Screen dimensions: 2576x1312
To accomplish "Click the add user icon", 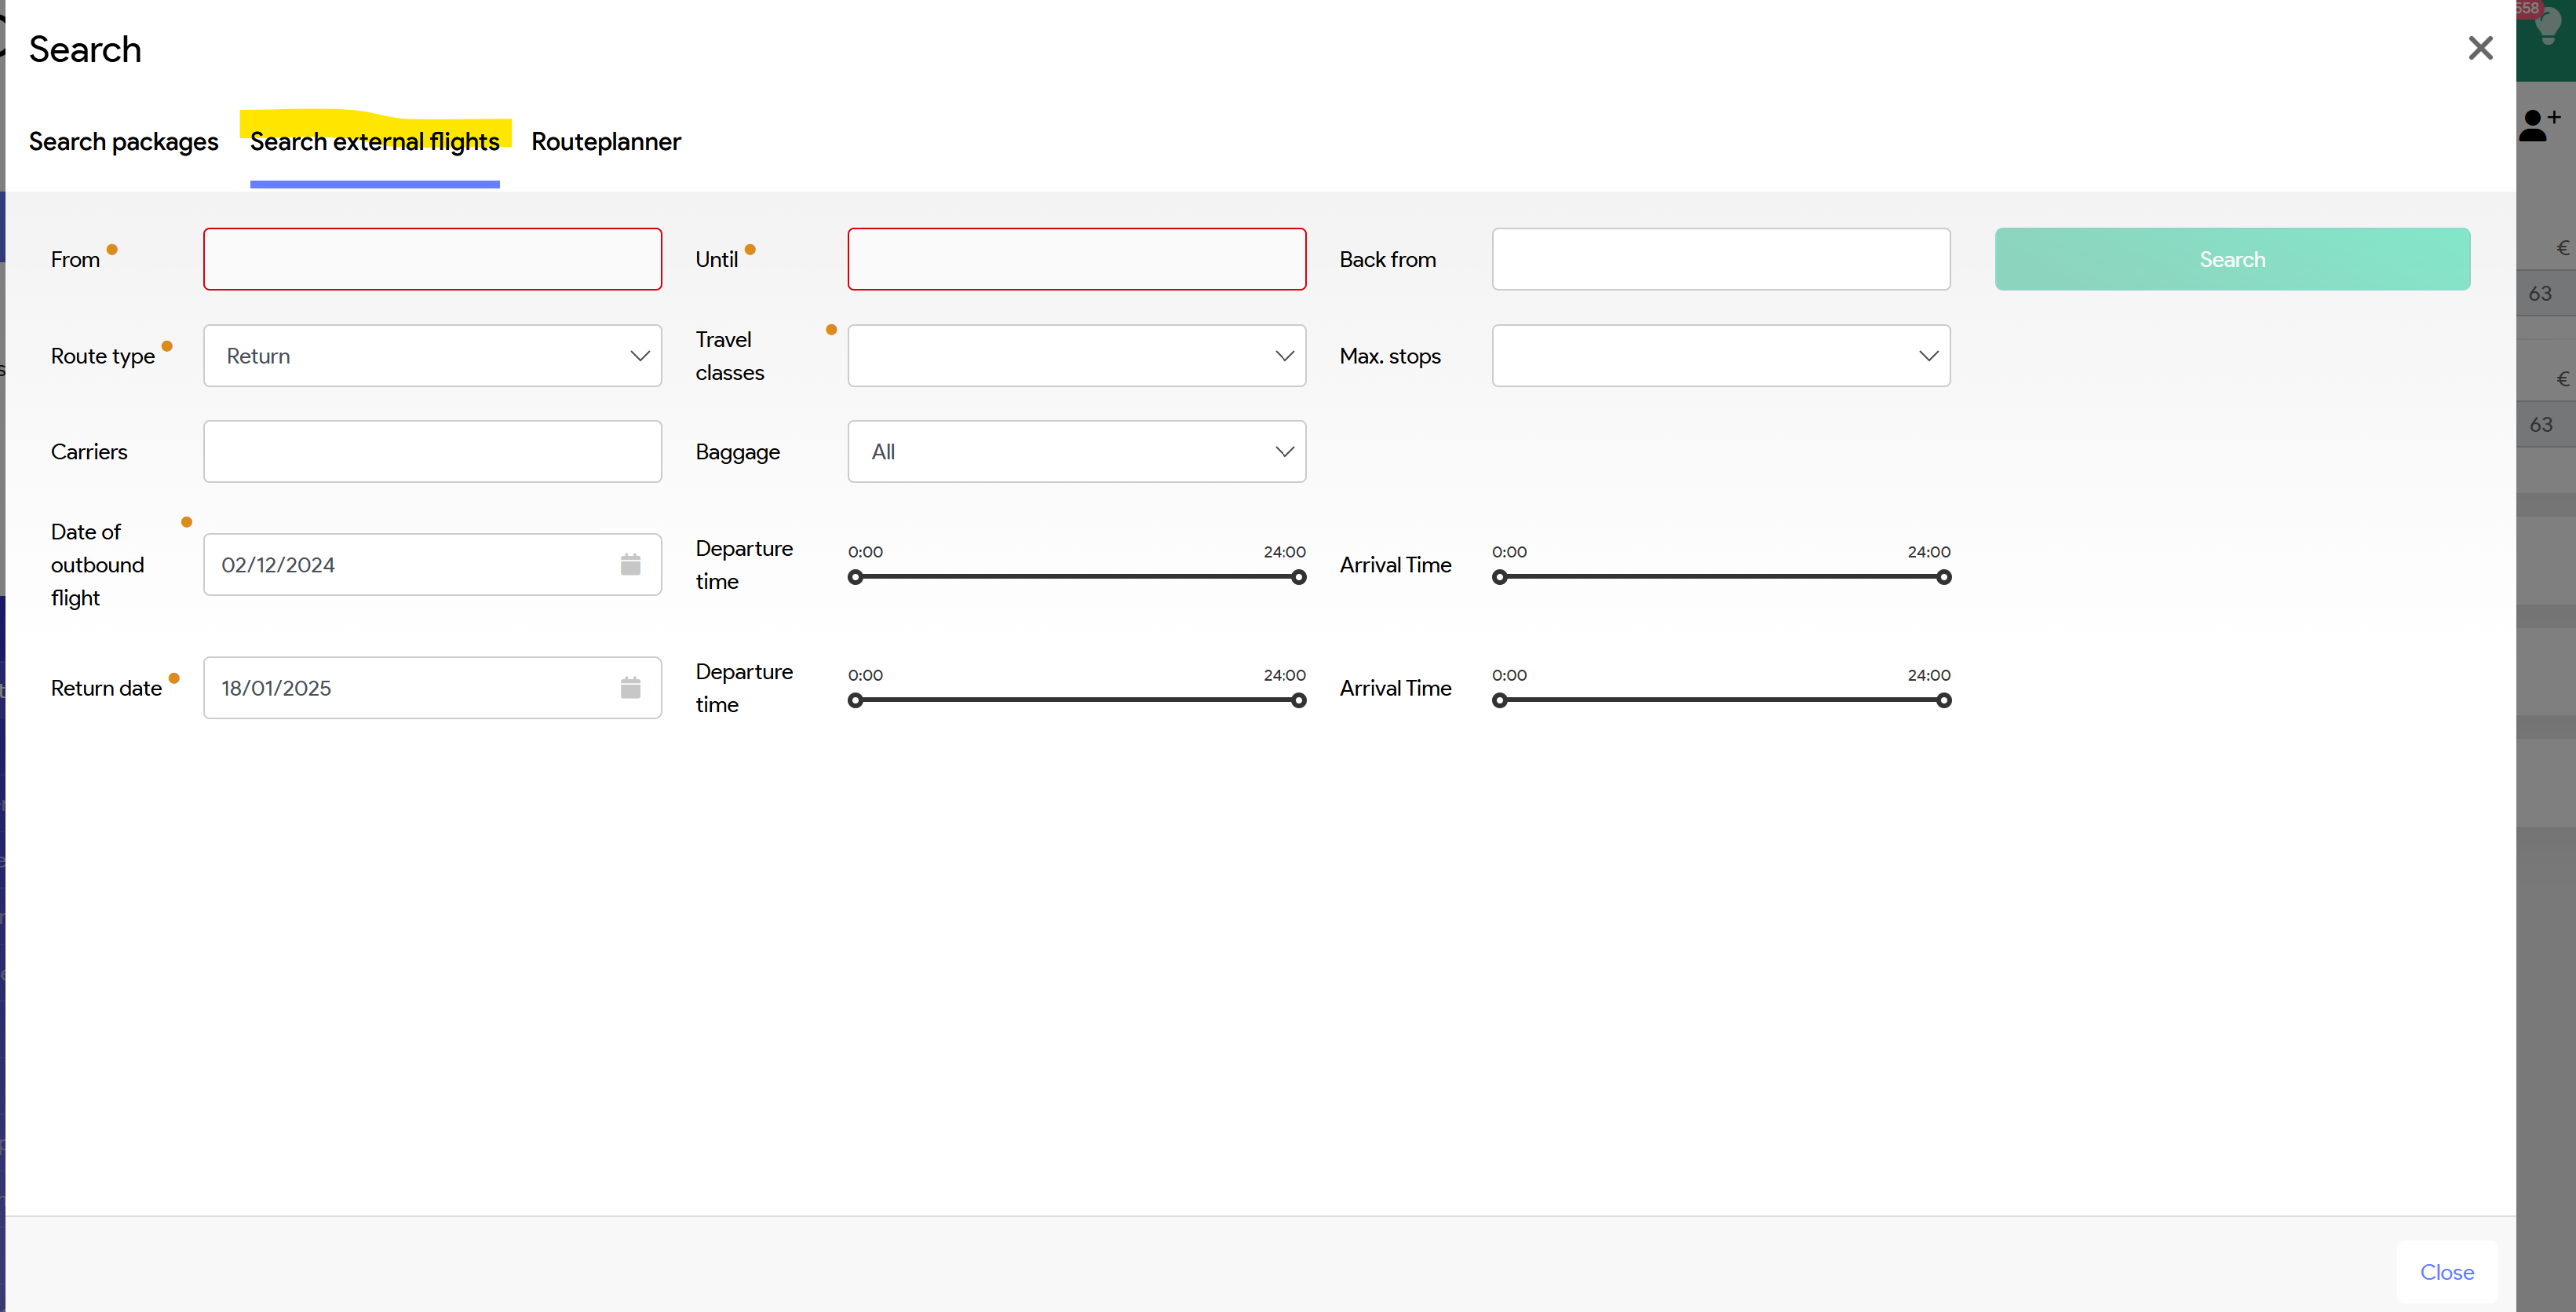I will [2539, 126].
